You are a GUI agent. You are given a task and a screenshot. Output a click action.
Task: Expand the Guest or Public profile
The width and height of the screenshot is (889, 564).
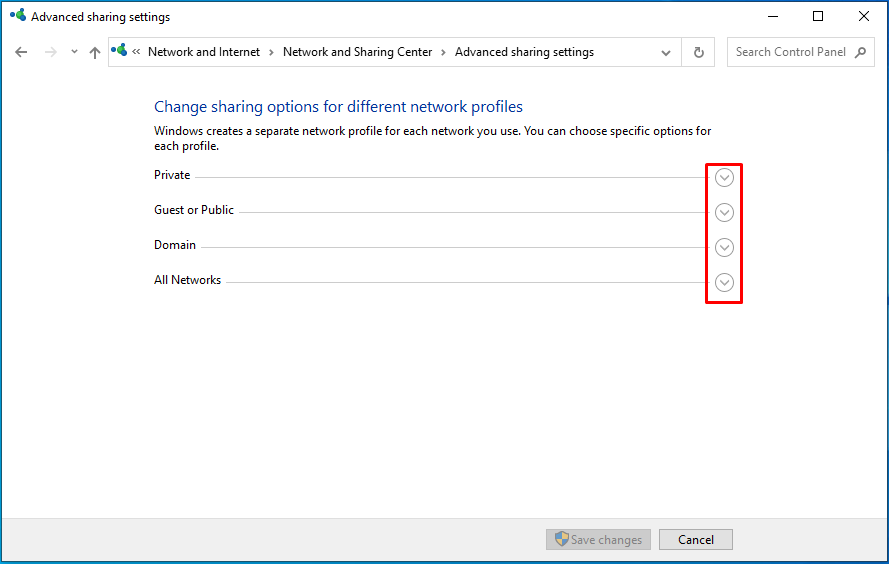point(724,213)
